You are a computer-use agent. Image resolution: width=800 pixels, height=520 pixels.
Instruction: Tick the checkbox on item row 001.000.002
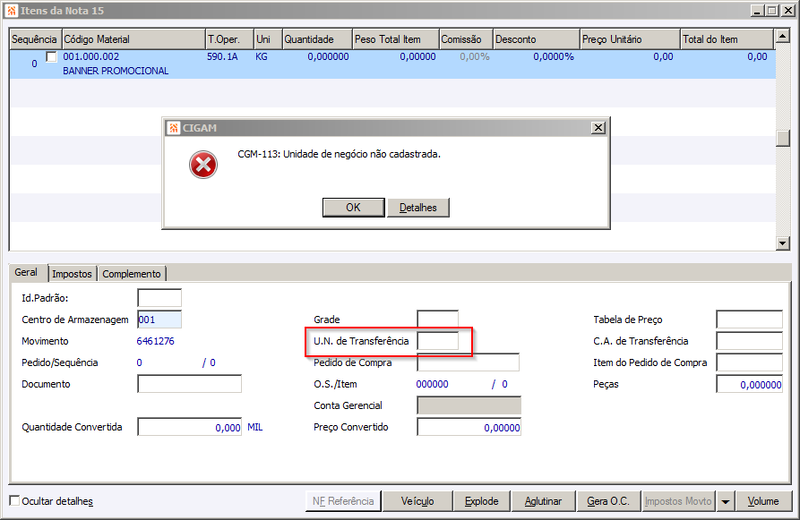[x=51, y=57]
